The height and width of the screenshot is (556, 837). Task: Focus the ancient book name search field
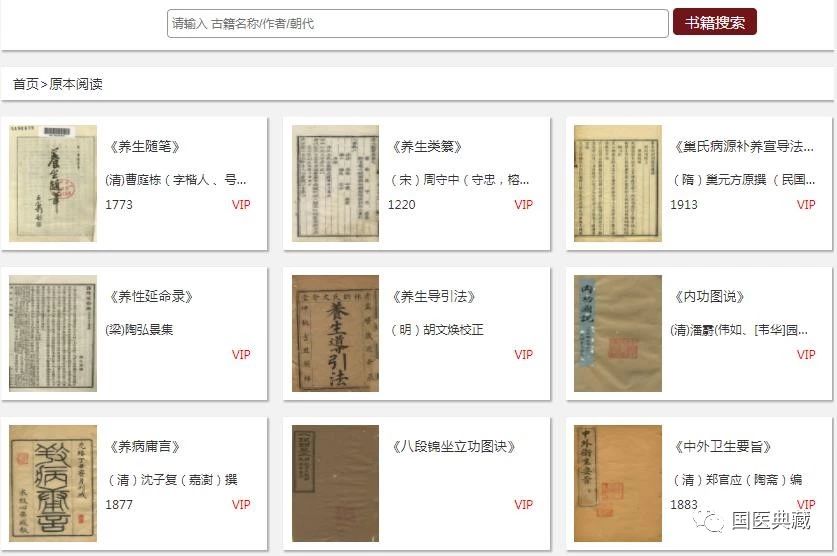[x=417, y=23]
